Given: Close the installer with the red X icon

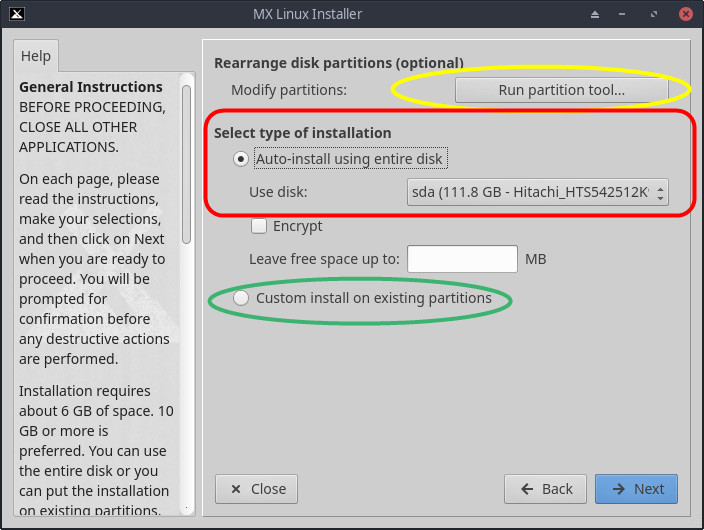Looking at the screenshot, I should pyautogui.click(x=686, y=14).
